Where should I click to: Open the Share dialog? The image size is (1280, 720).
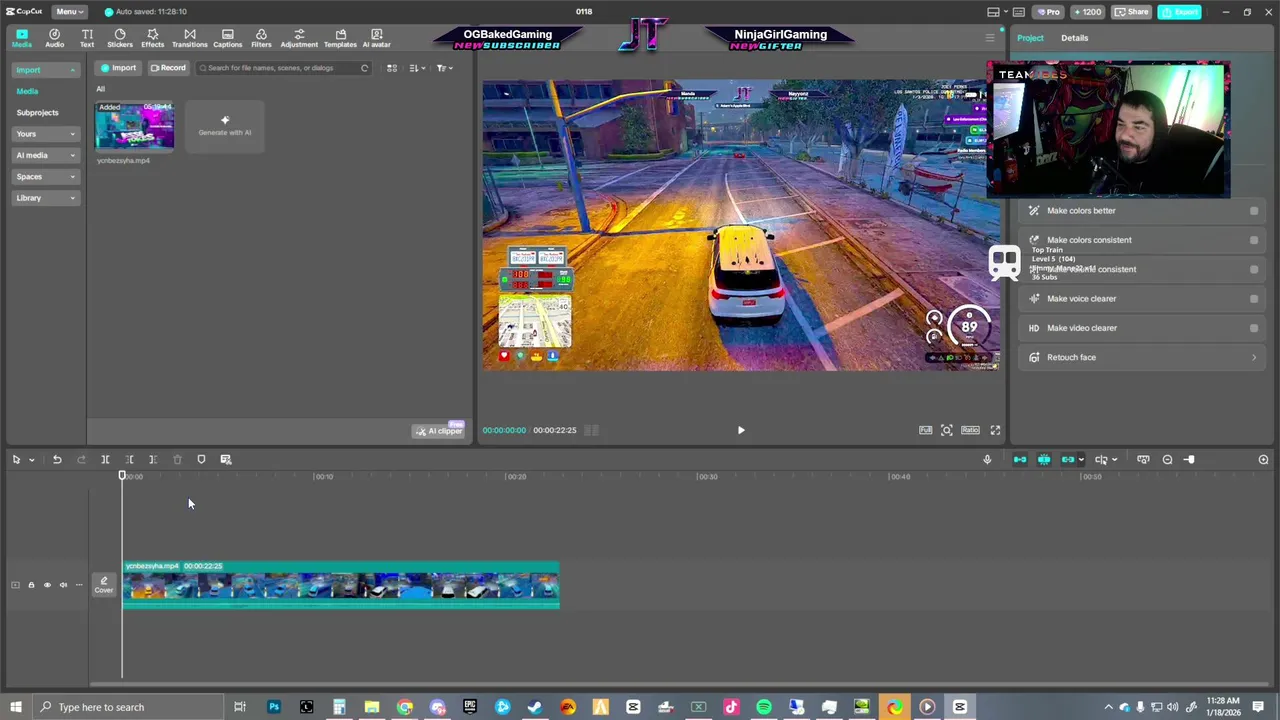pyautogui.click(x=1132, y=12)
